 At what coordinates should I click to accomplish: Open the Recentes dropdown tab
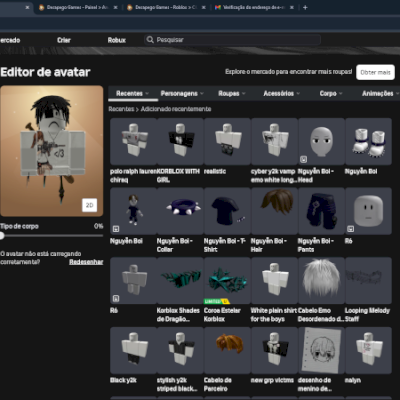(x=133, y=93)
